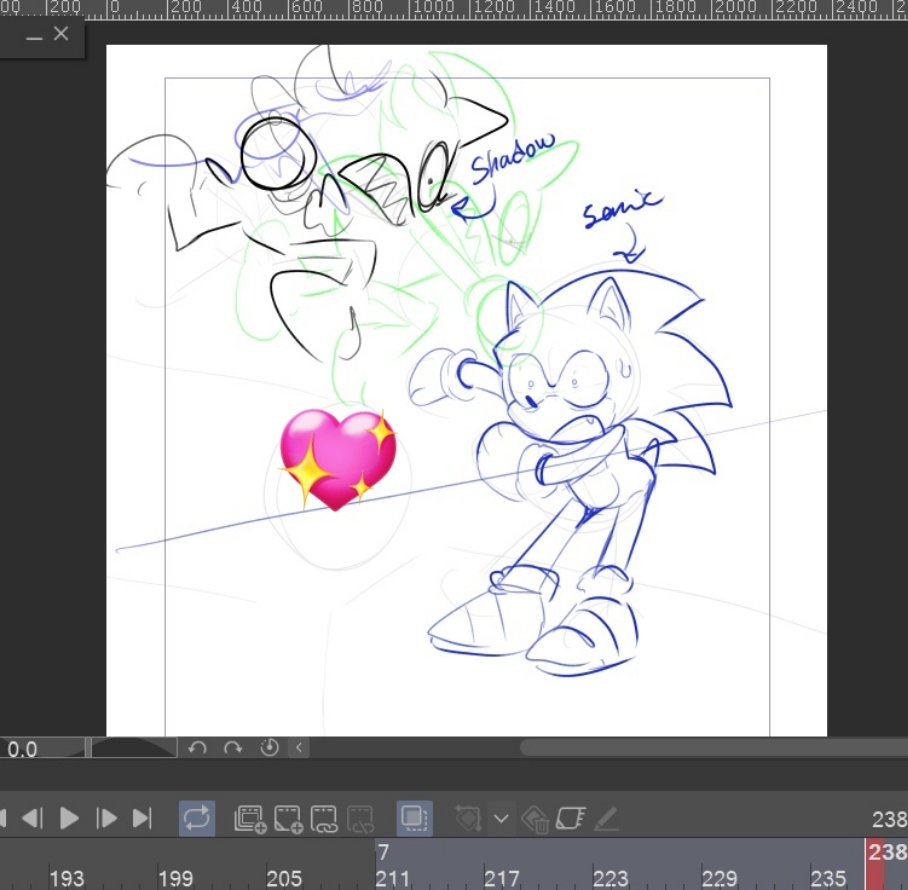Close the floating panel at top left
Screen dimensions: 908x890
coord(61,34)
